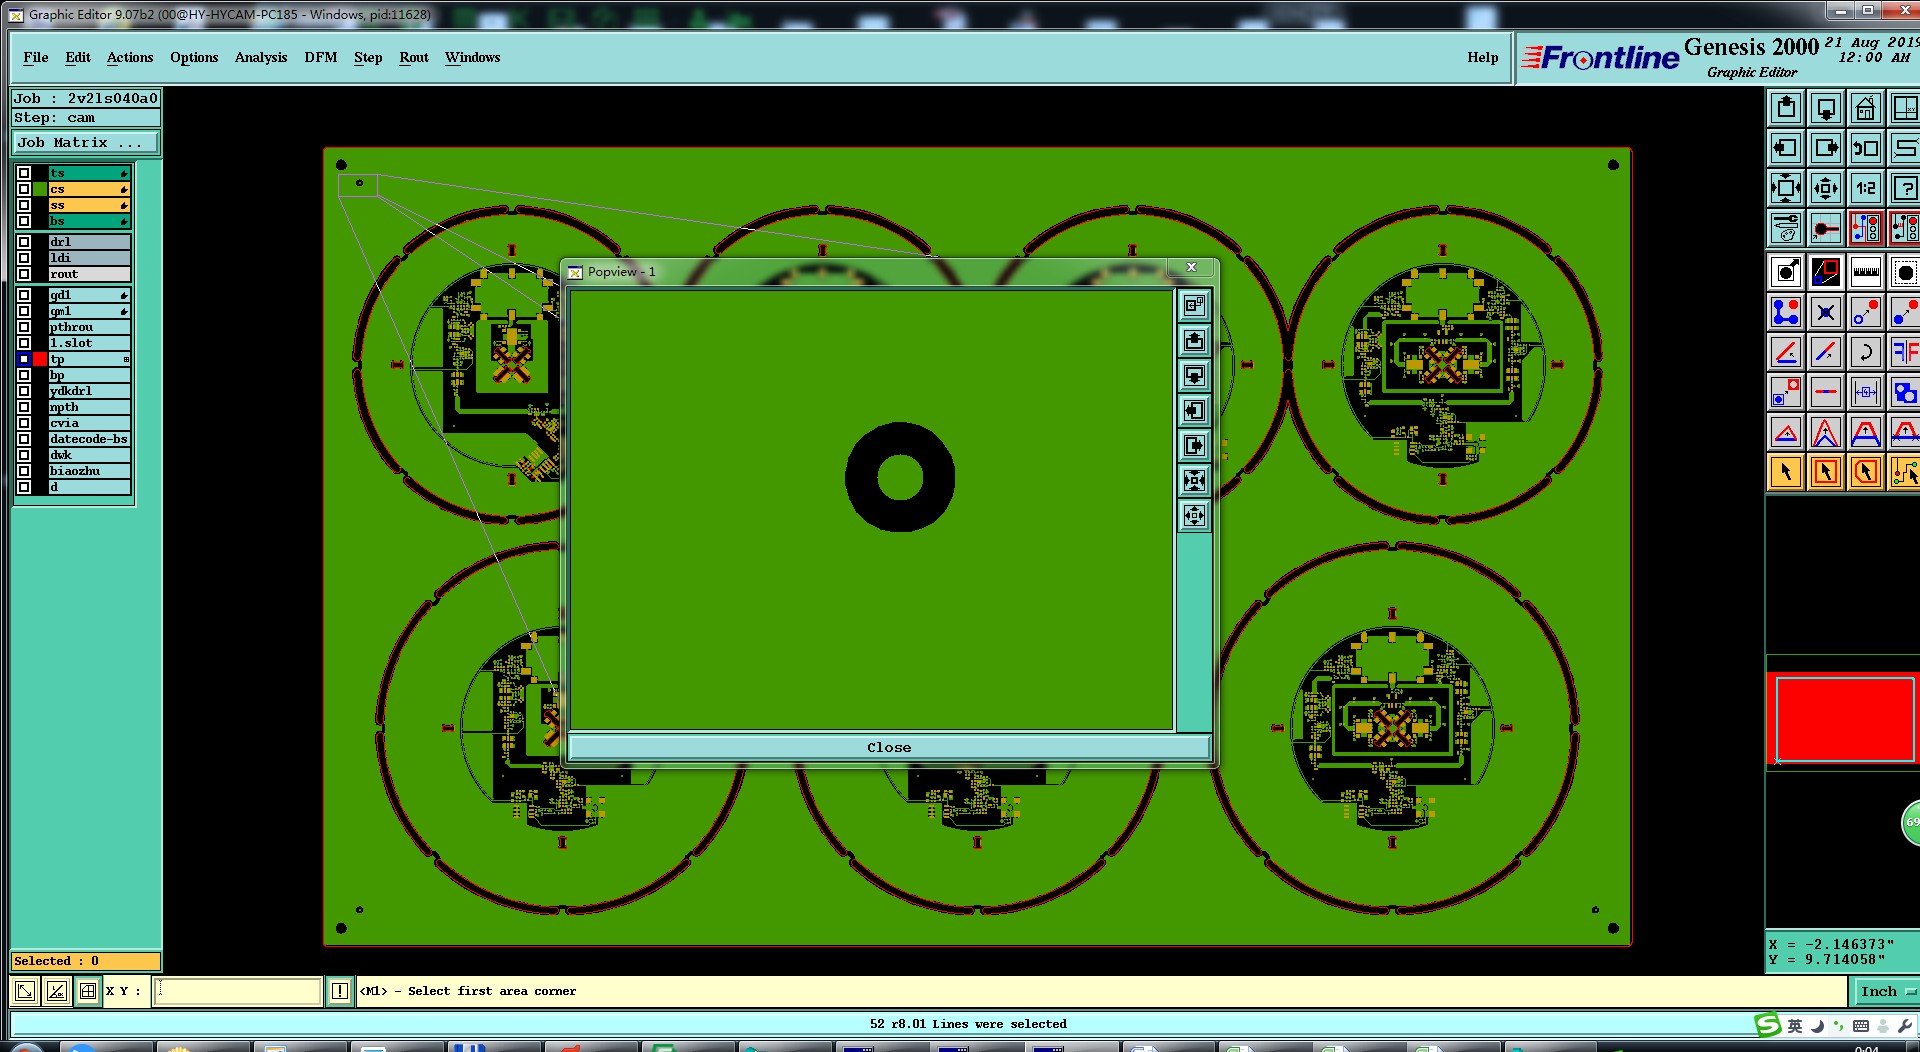Open the Analysis menu
Image resolution: width=1920 pixels, height=1052 pixels.
click(x=261, y=57)
